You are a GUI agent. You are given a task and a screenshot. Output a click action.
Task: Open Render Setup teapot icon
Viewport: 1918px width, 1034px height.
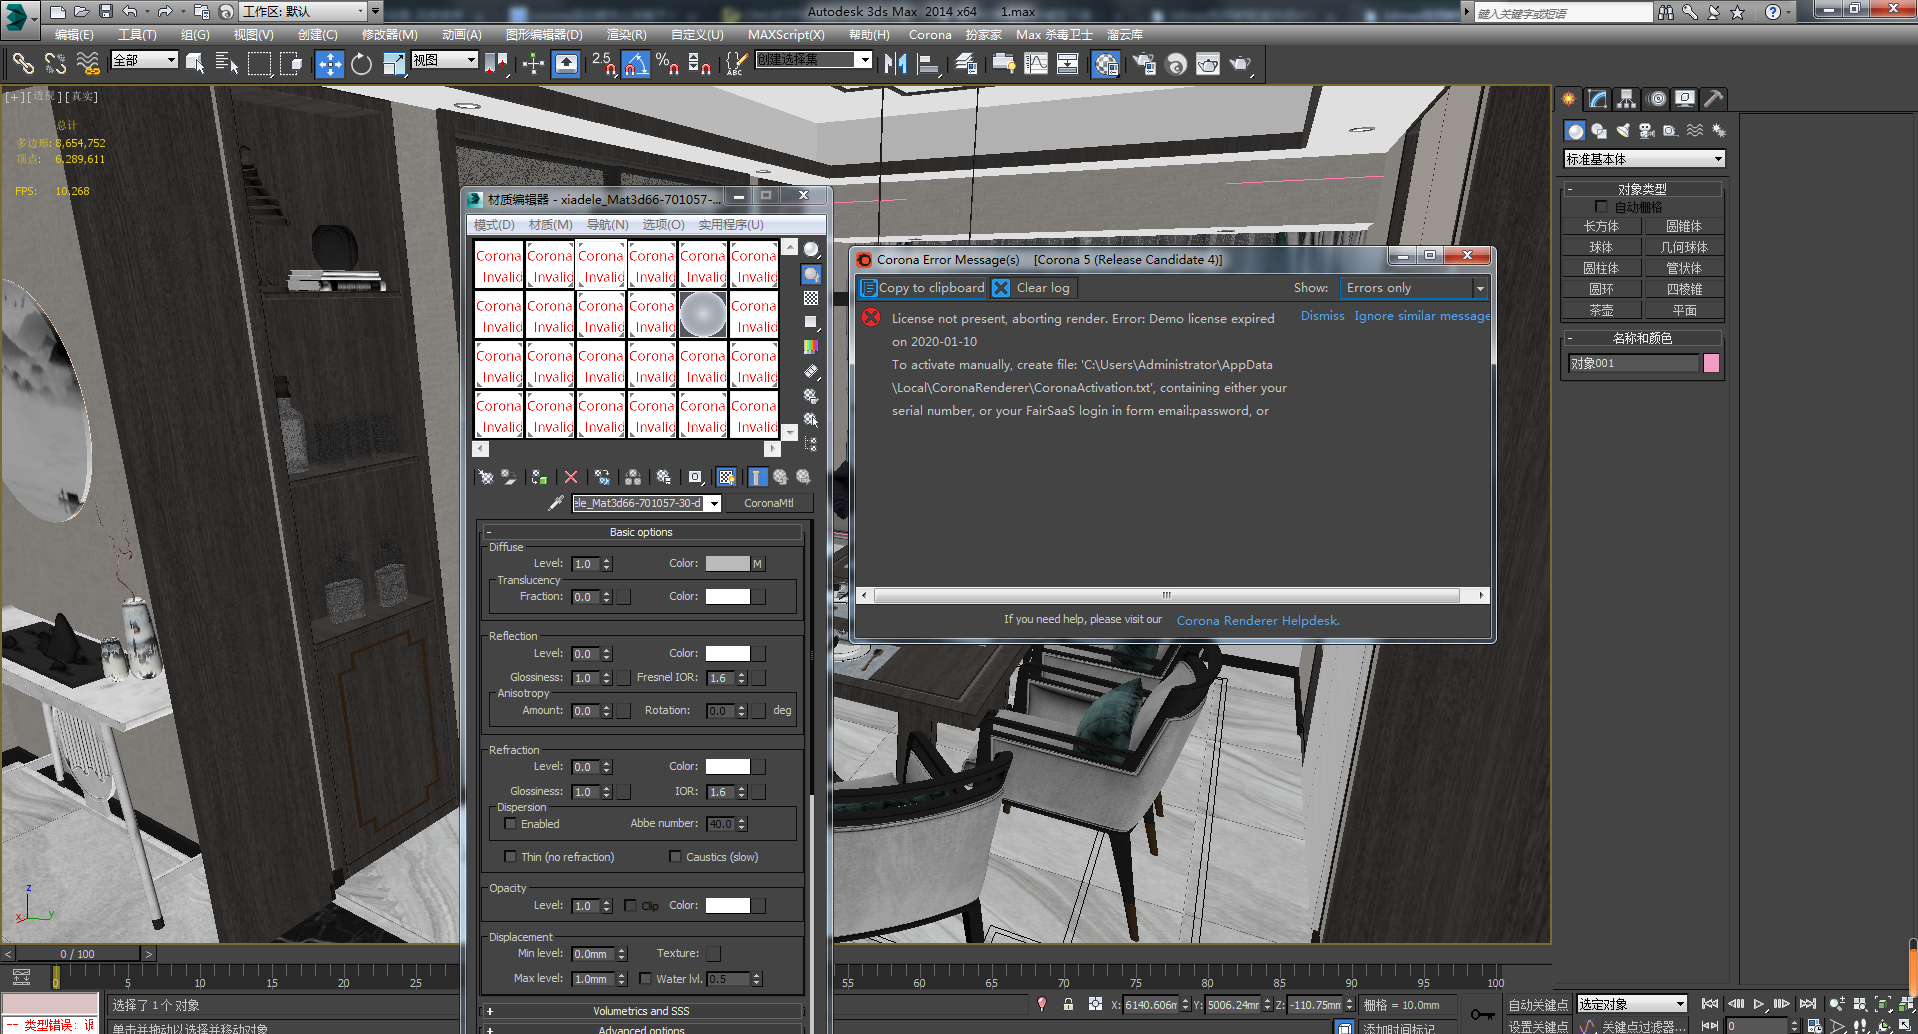[x=1144, y=64]
